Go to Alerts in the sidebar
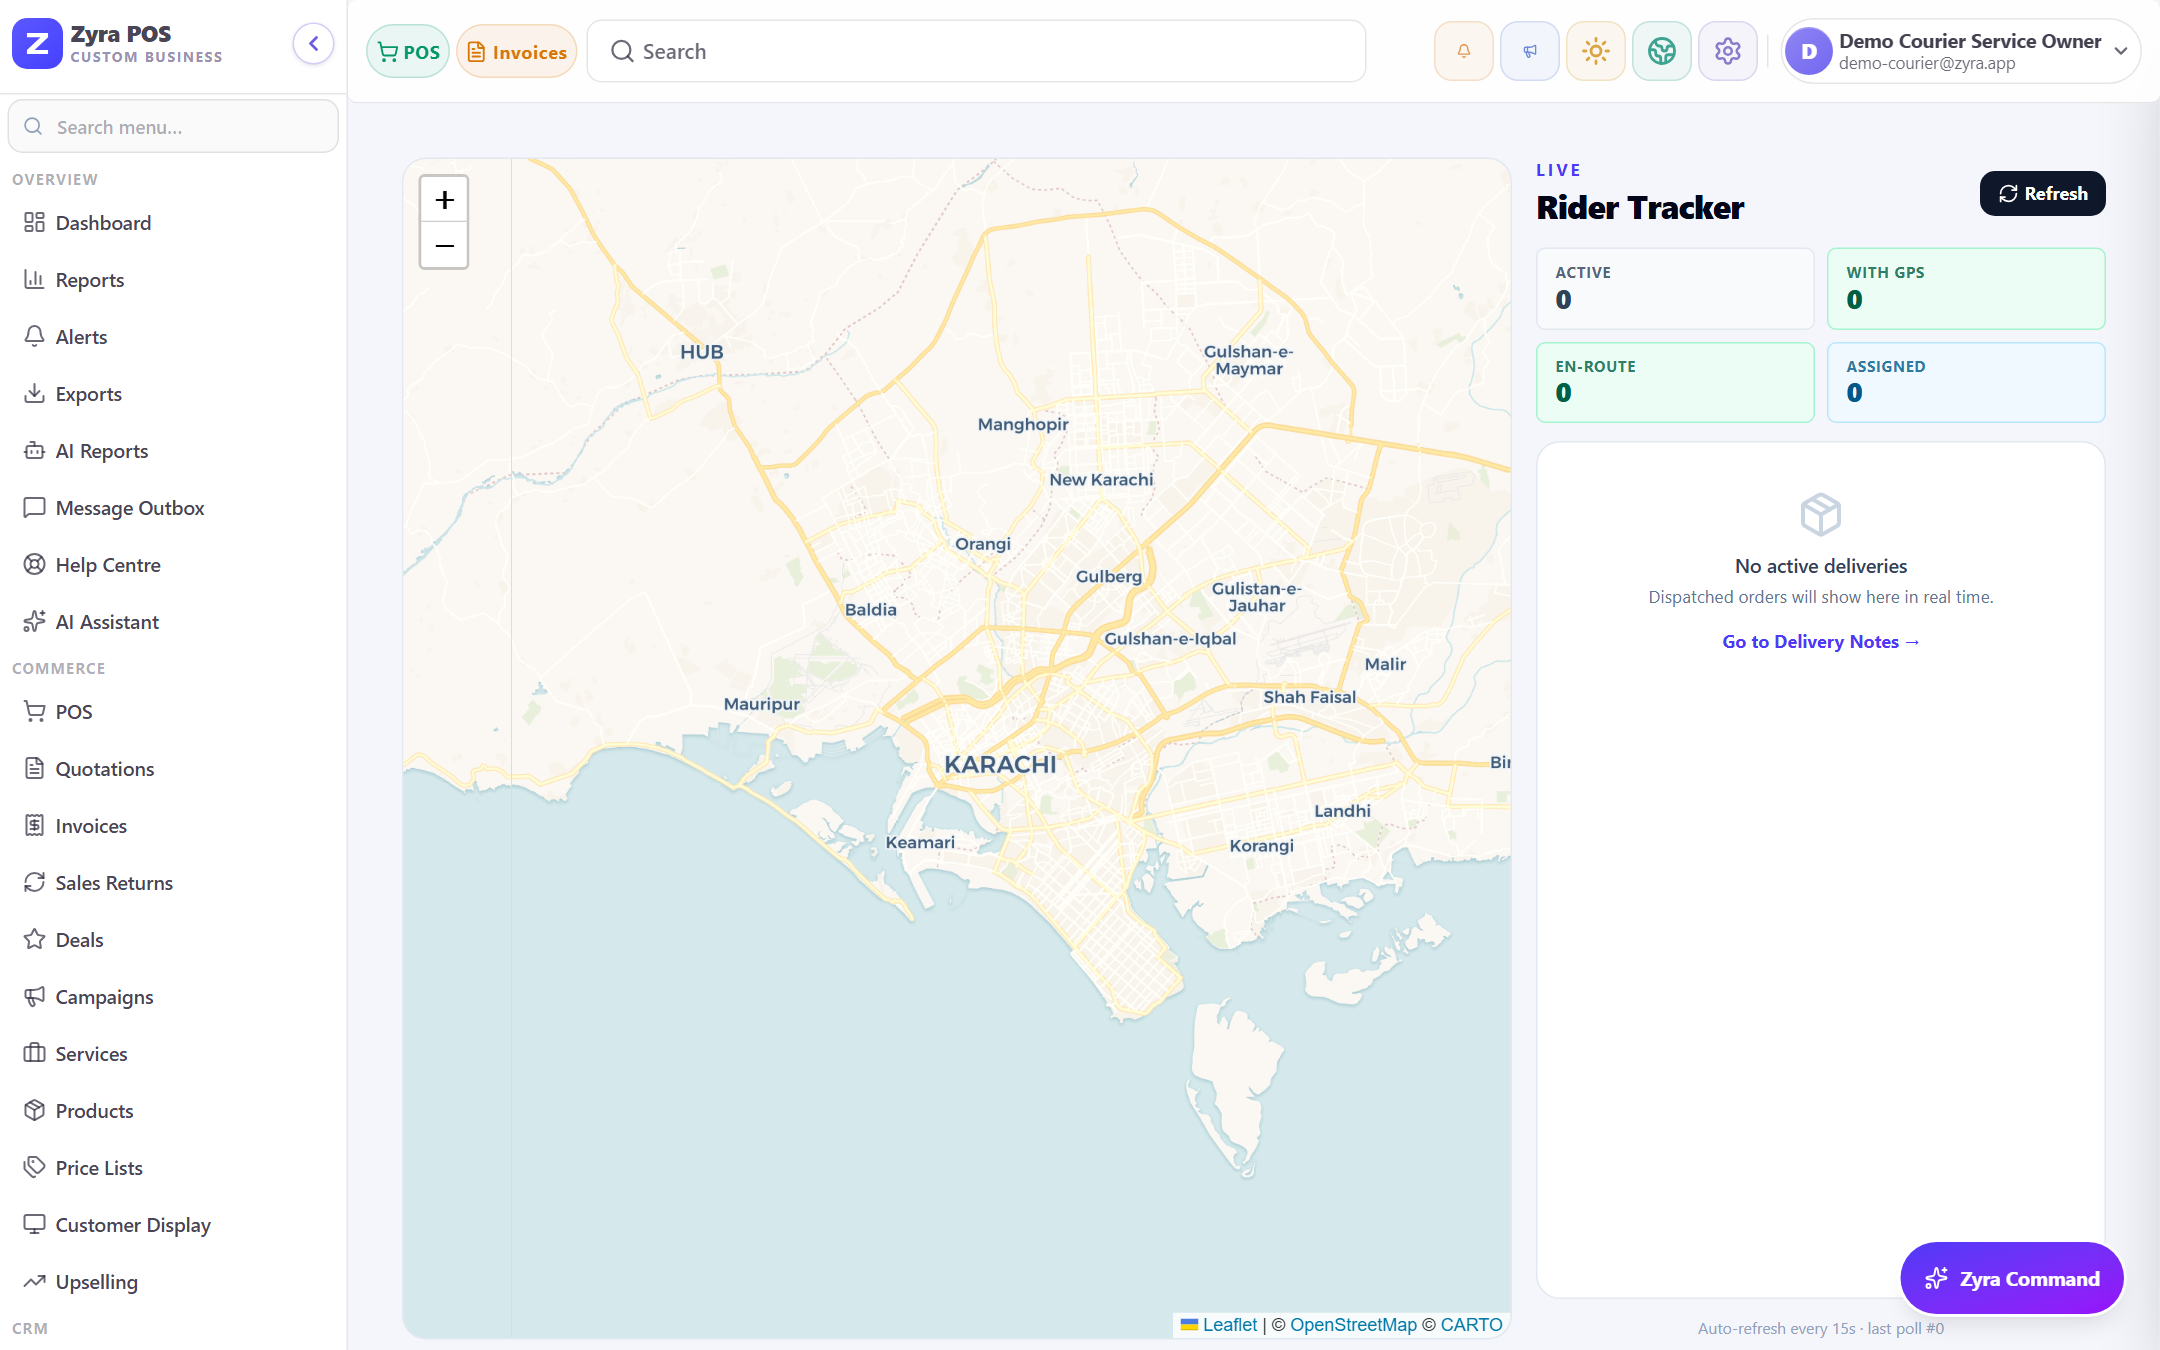The height and width of the screenshot is (1350, 2160). tap(173, 337)
